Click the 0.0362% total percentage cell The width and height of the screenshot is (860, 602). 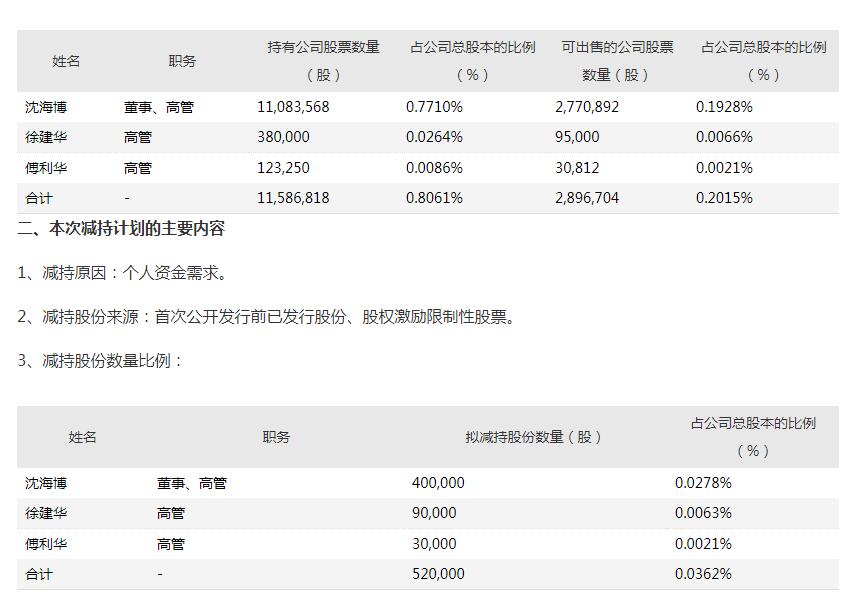click(x=703, y=574)
